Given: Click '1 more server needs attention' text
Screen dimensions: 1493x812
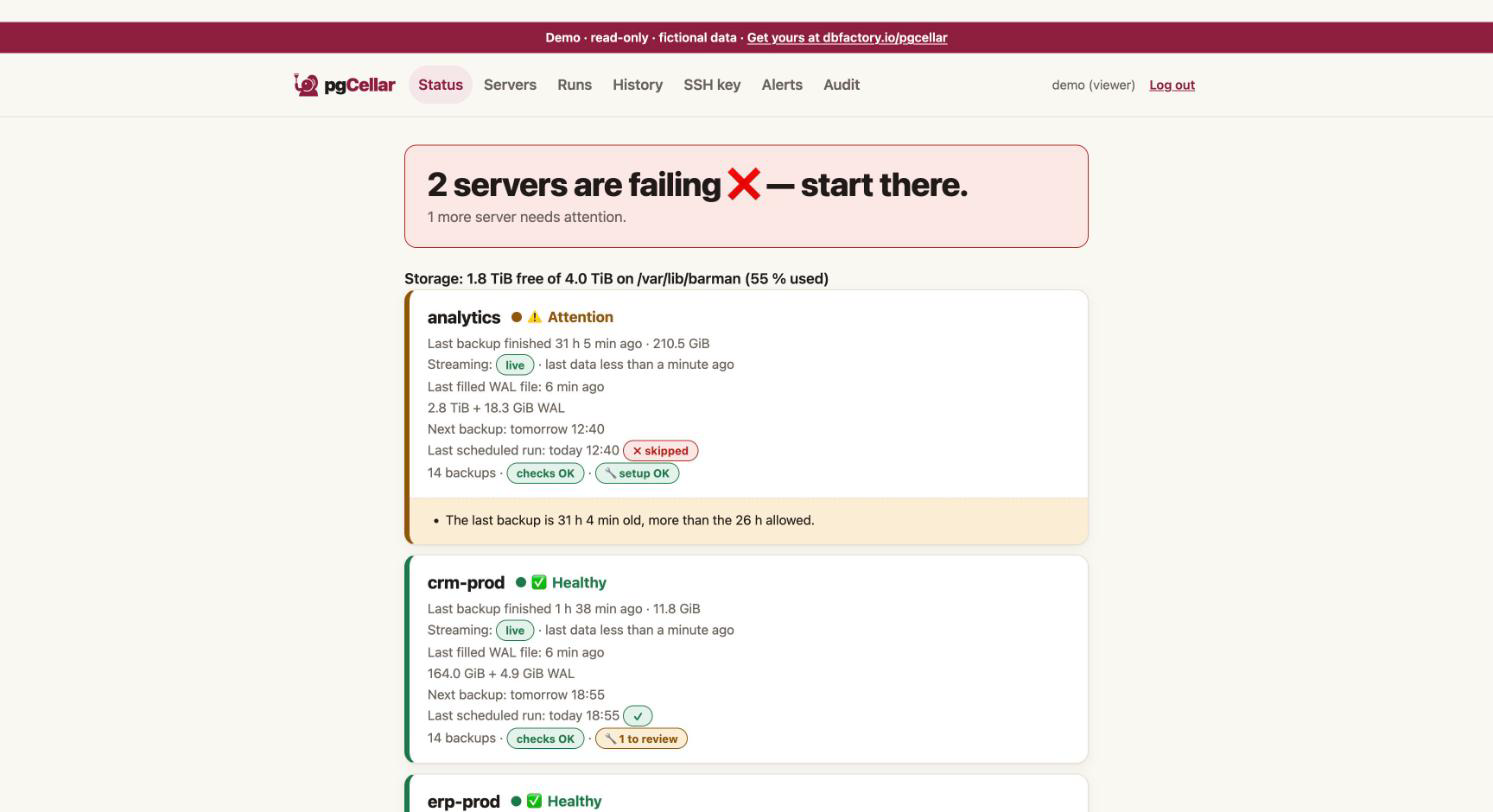Looking at the screenshot, I should point(527,217).
